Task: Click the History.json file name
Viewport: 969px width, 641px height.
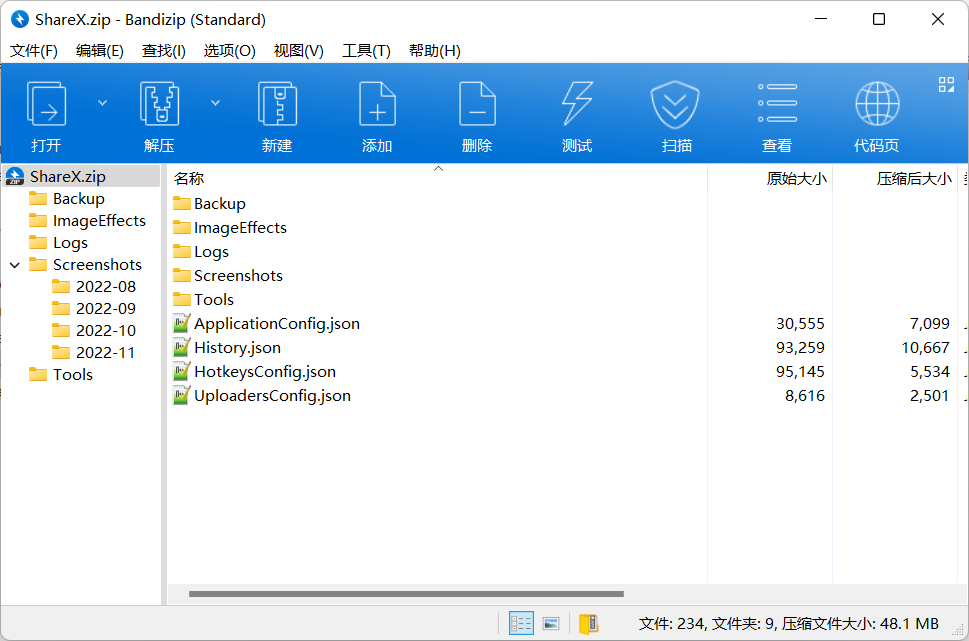Action: click(x=237, y=347)
